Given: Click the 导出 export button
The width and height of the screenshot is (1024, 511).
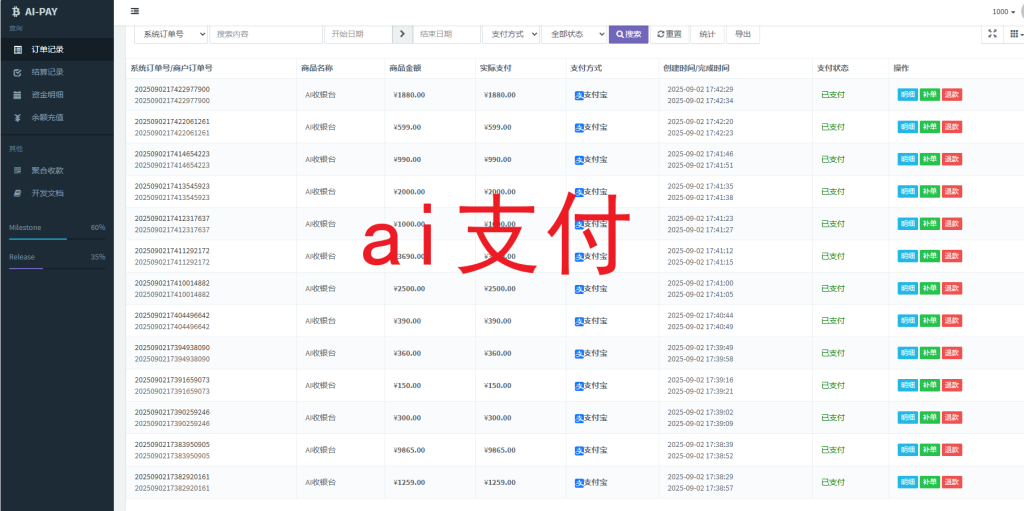Looking at the screenshot, I should tap(743, 34).
